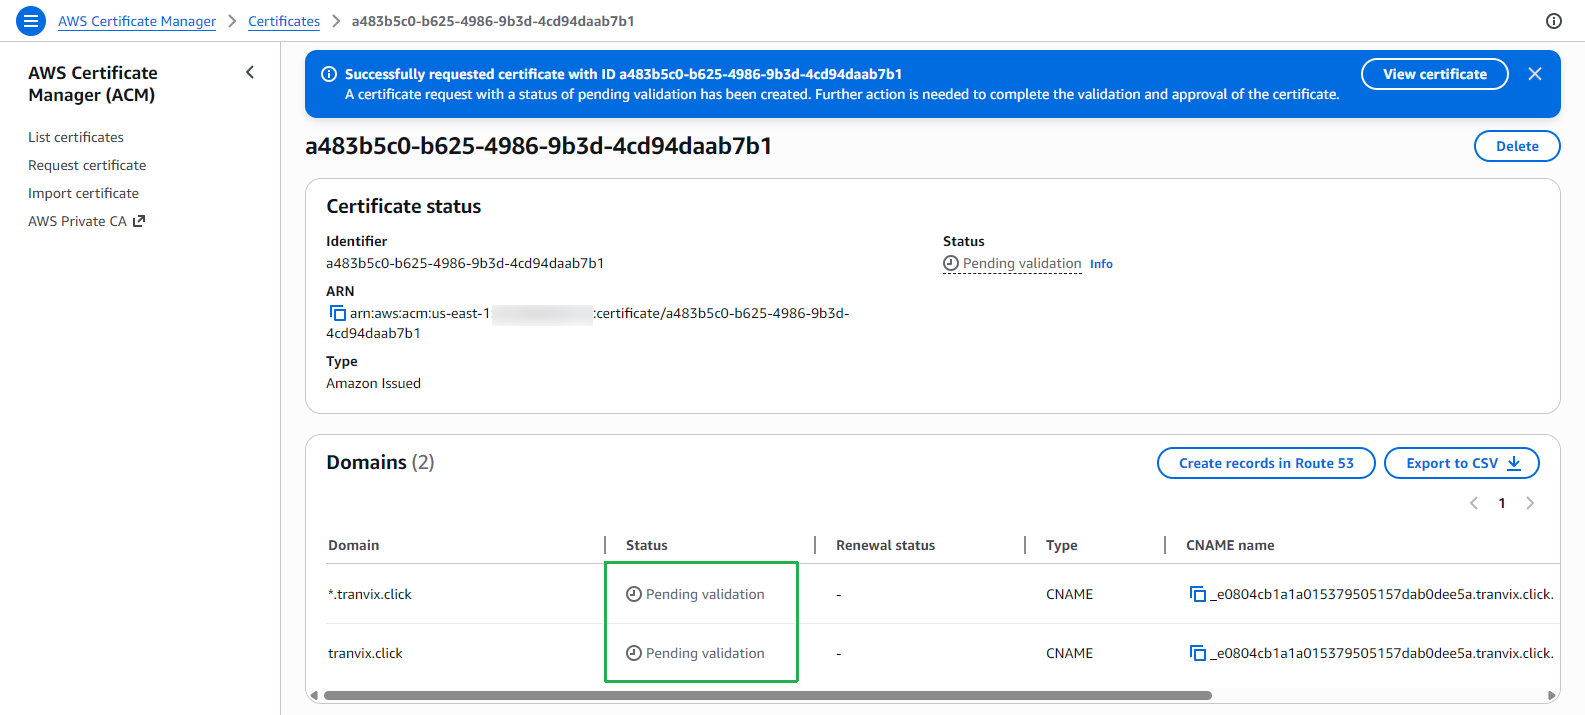Screen dimensions: 1585x715
Task: Click the tranvix.click domain cell
Action: [365, 653]
